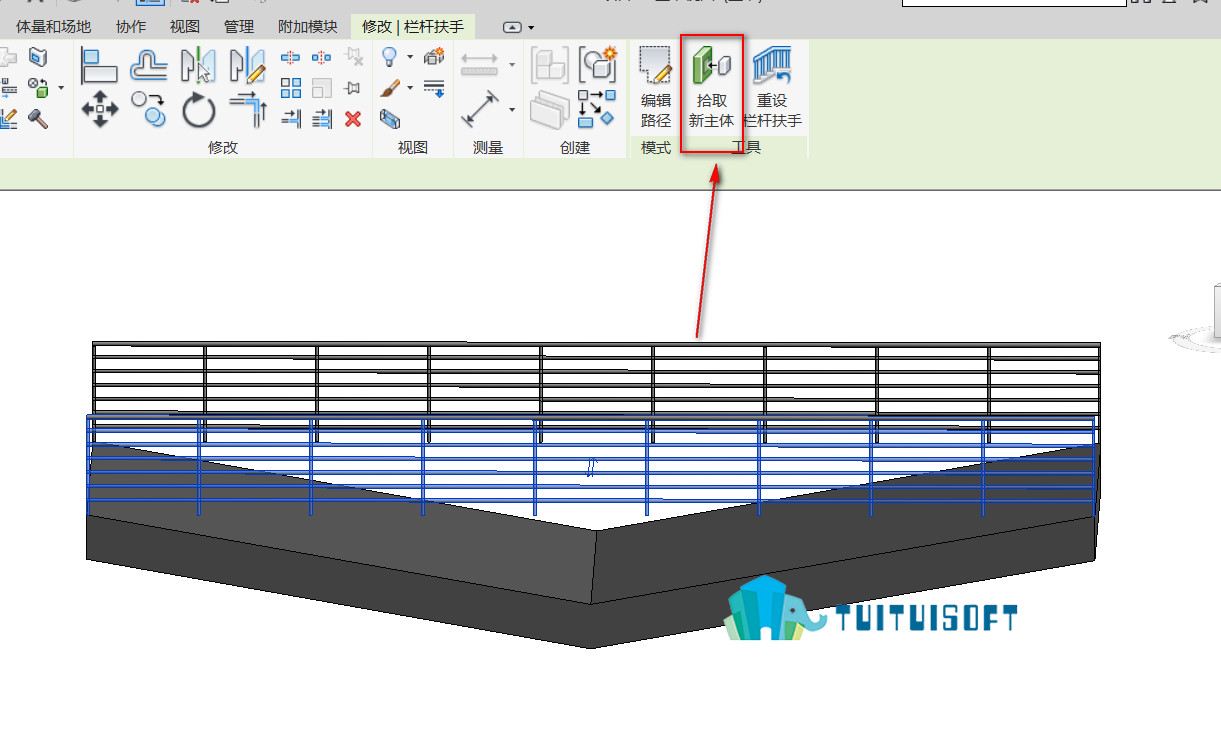The image size is (1221, 740).
Task: Select the Align tool
Action: [99, 65]
